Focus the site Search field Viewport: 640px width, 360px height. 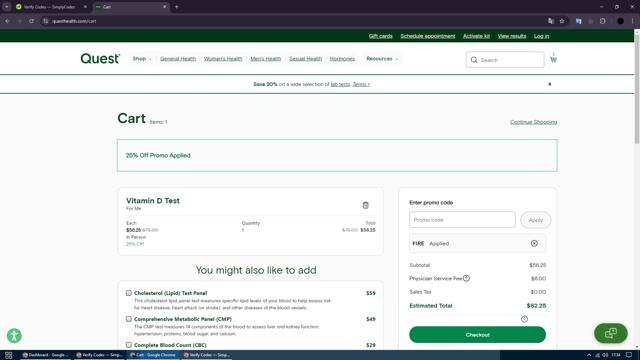[505, 60]
